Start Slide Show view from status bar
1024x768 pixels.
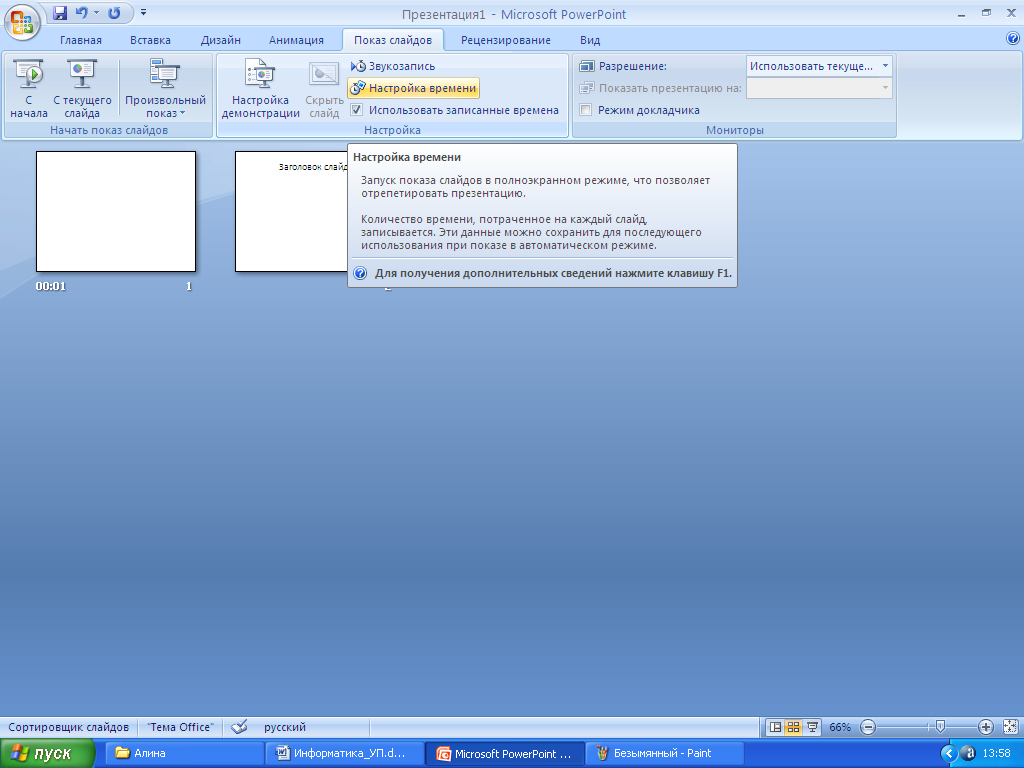coord(812,727)
